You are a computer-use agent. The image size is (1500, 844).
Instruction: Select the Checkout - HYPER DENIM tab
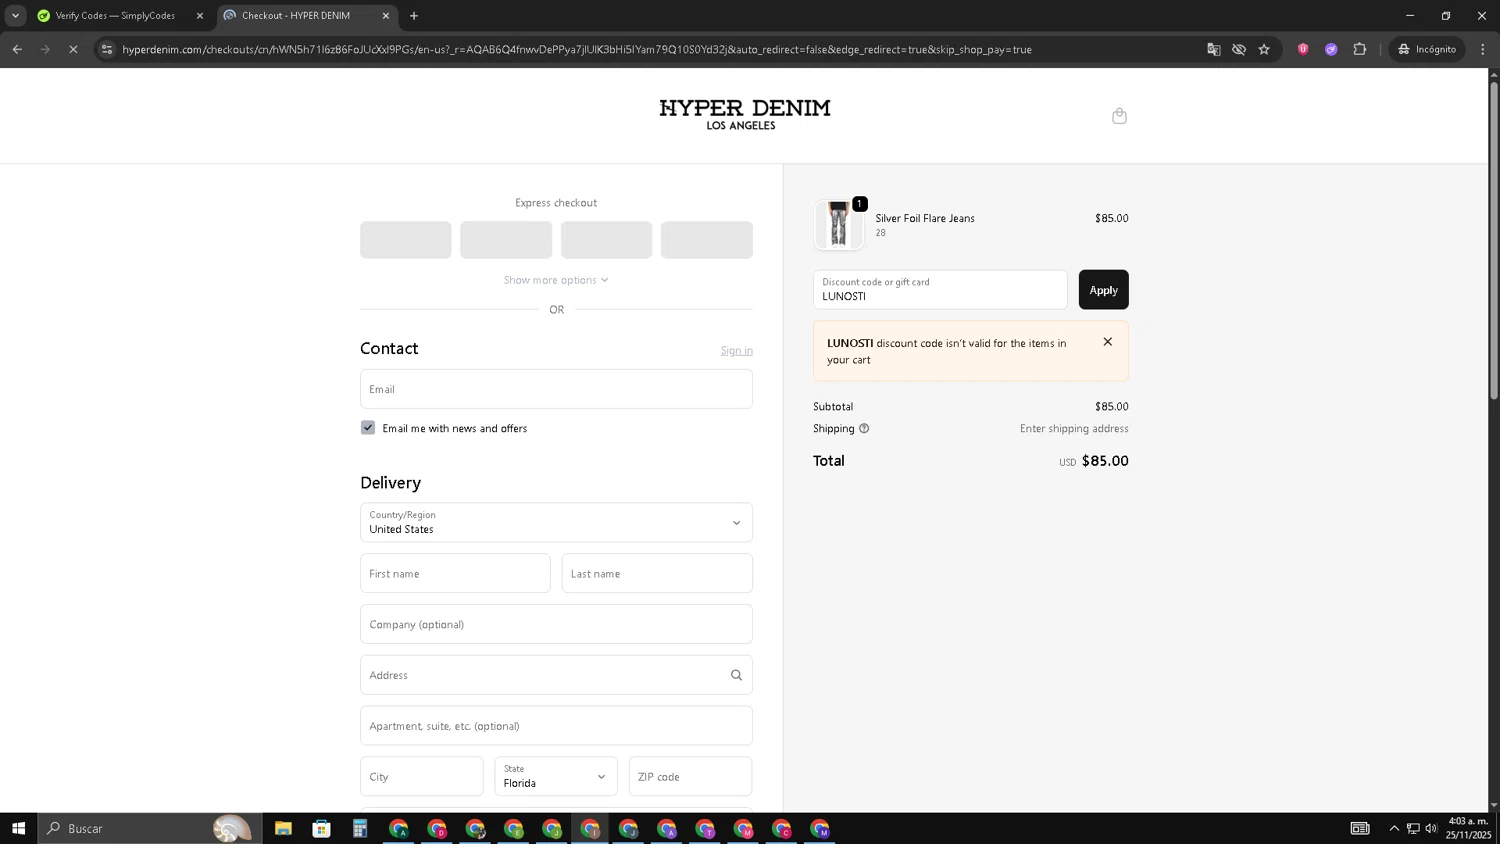coord(296,16)
